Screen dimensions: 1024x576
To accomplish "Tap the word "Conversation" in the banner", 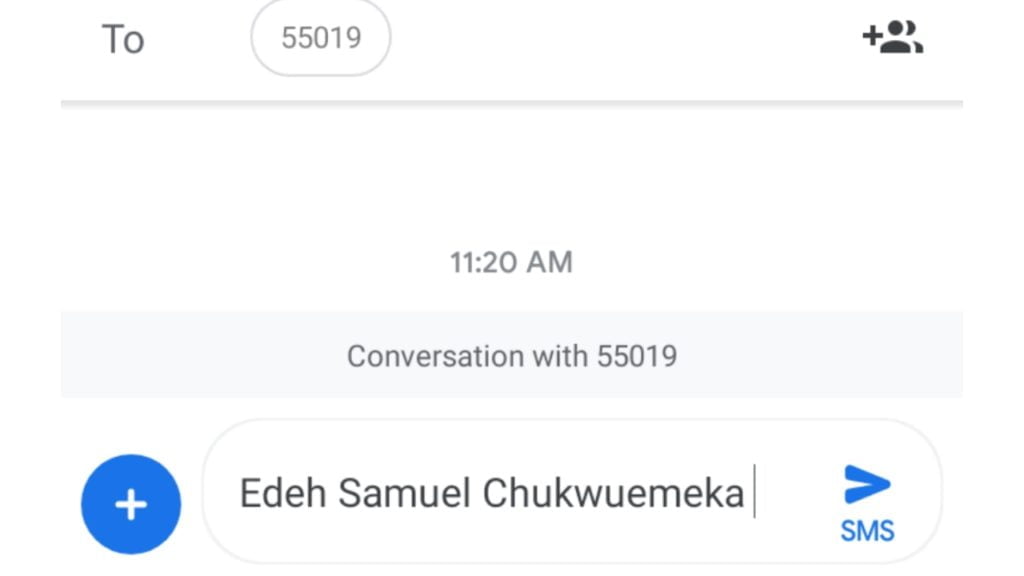I will [421, 356].
